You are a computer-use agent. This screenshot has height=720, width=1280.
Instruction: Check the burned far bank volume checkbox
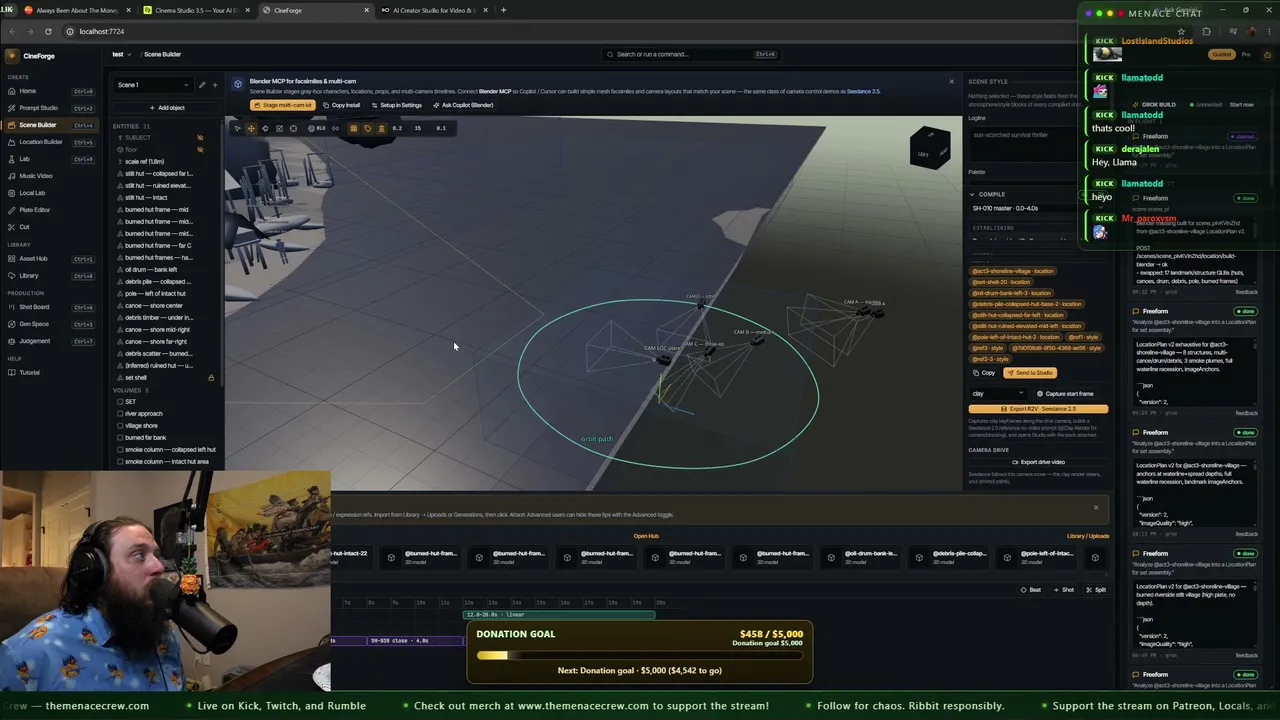point(121,438)
